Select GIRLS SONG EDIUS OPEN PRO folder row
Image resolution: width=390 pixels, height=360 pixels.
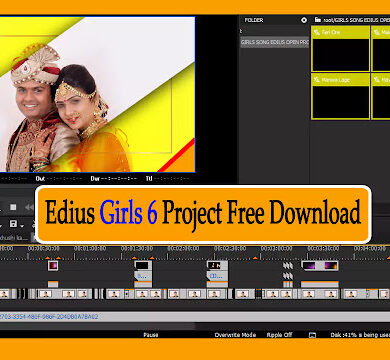pos(275,42)
